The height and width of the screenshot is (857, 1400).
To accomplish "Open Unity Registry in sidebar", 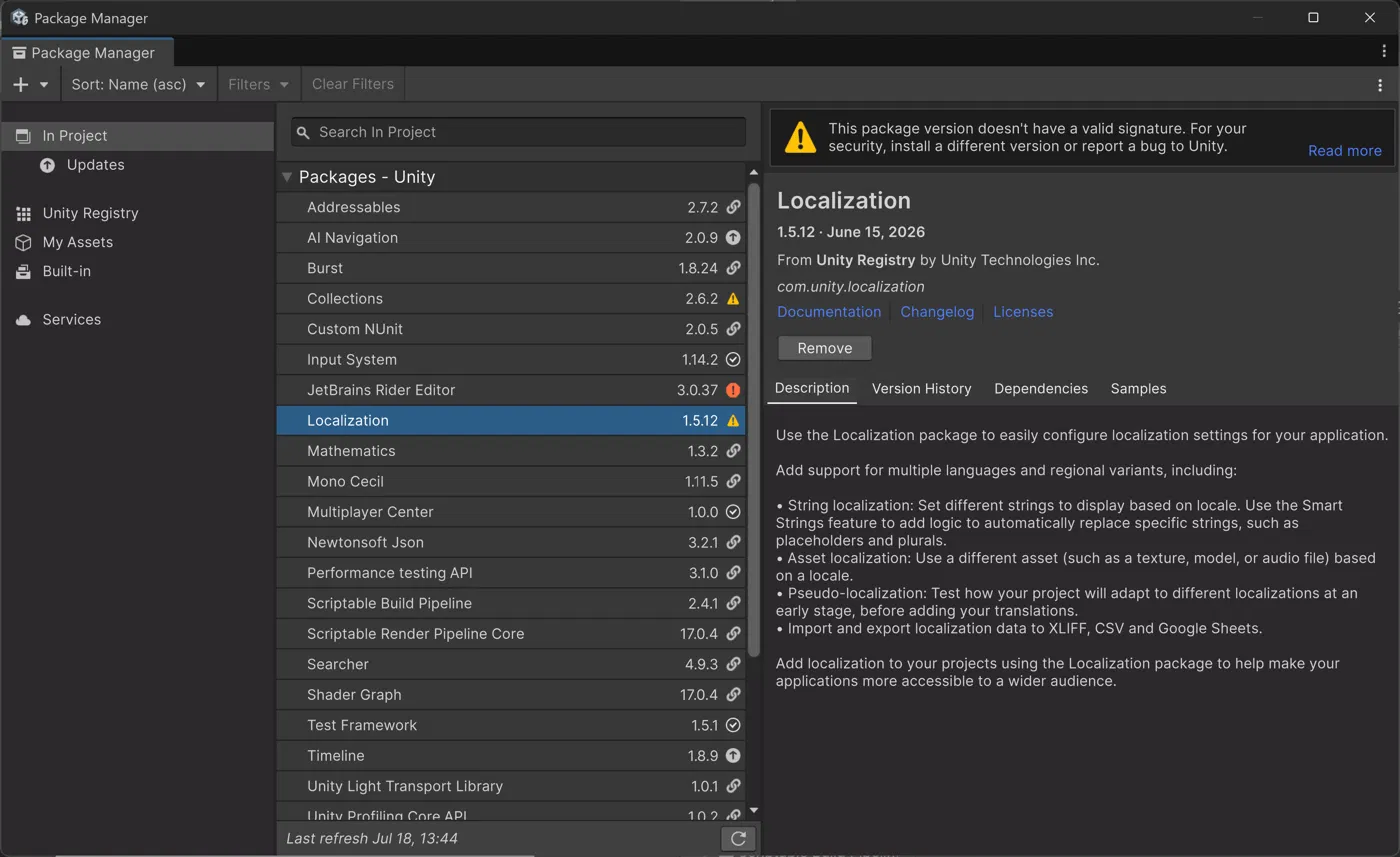I will 137,213.
